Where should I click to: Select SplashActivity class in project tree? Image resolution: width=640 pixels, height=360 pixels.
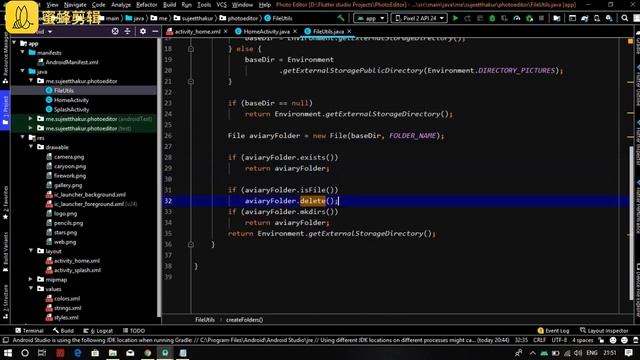71,109
